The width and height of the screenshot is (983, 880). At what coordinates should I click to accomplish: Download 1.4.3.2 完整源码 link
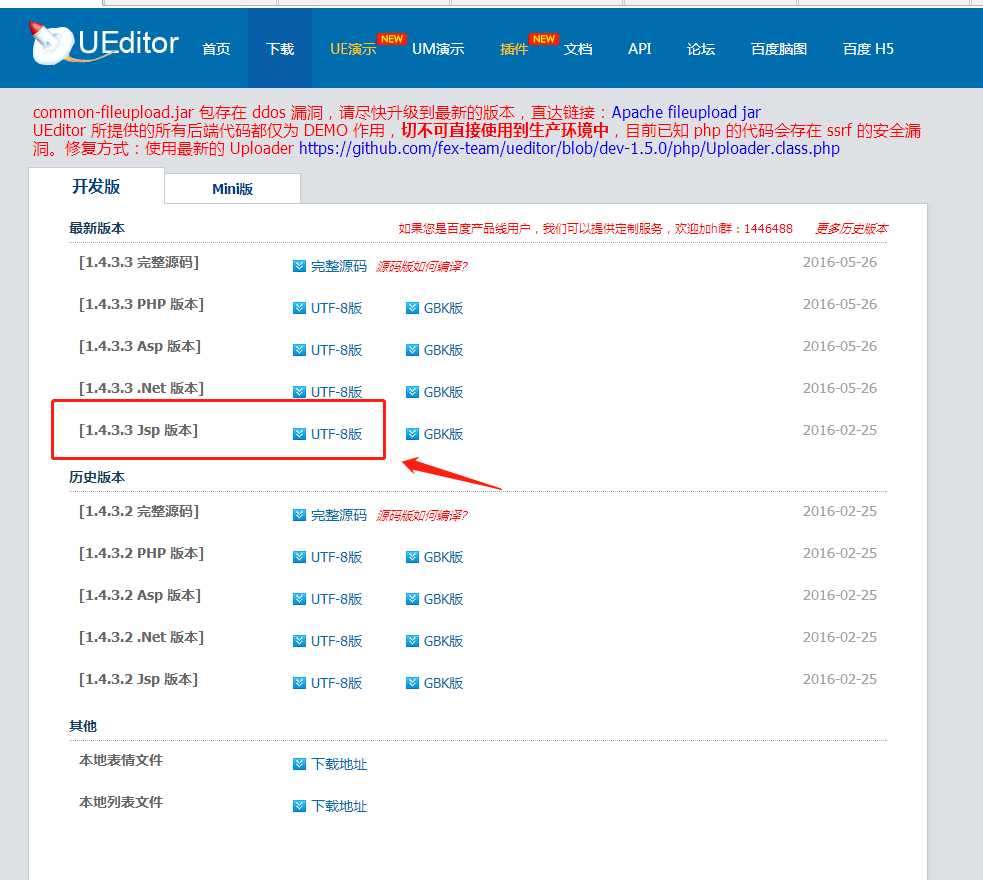[x=339, y=515]
